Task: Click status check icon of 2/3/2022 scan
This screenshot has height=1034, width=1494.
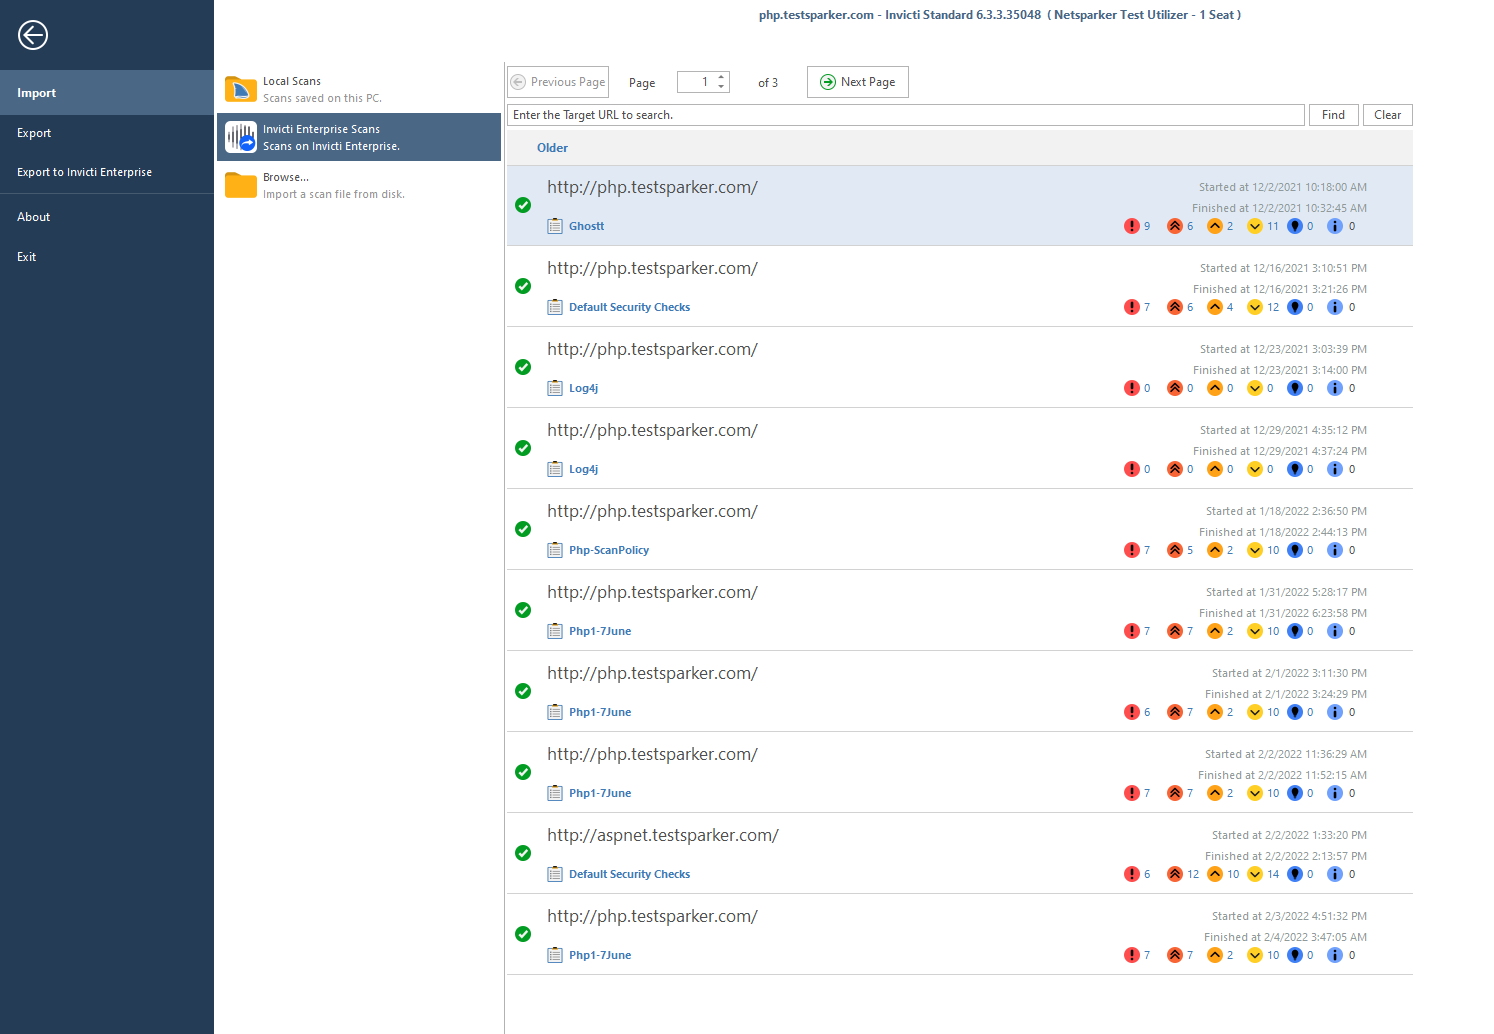Action: pyautogui.click(x=523, y=934)
